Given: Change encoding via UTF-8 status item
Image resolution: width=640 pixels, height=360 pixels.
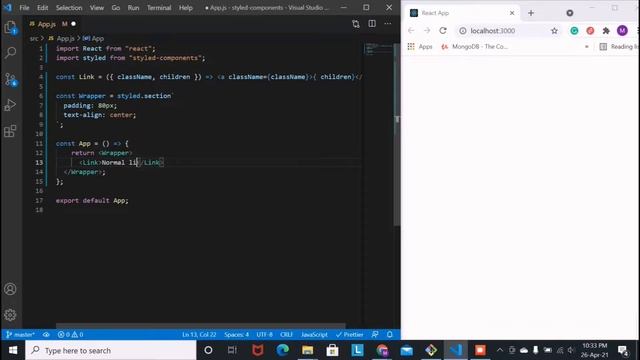Looking at the screenshot, I should point(264,335).
